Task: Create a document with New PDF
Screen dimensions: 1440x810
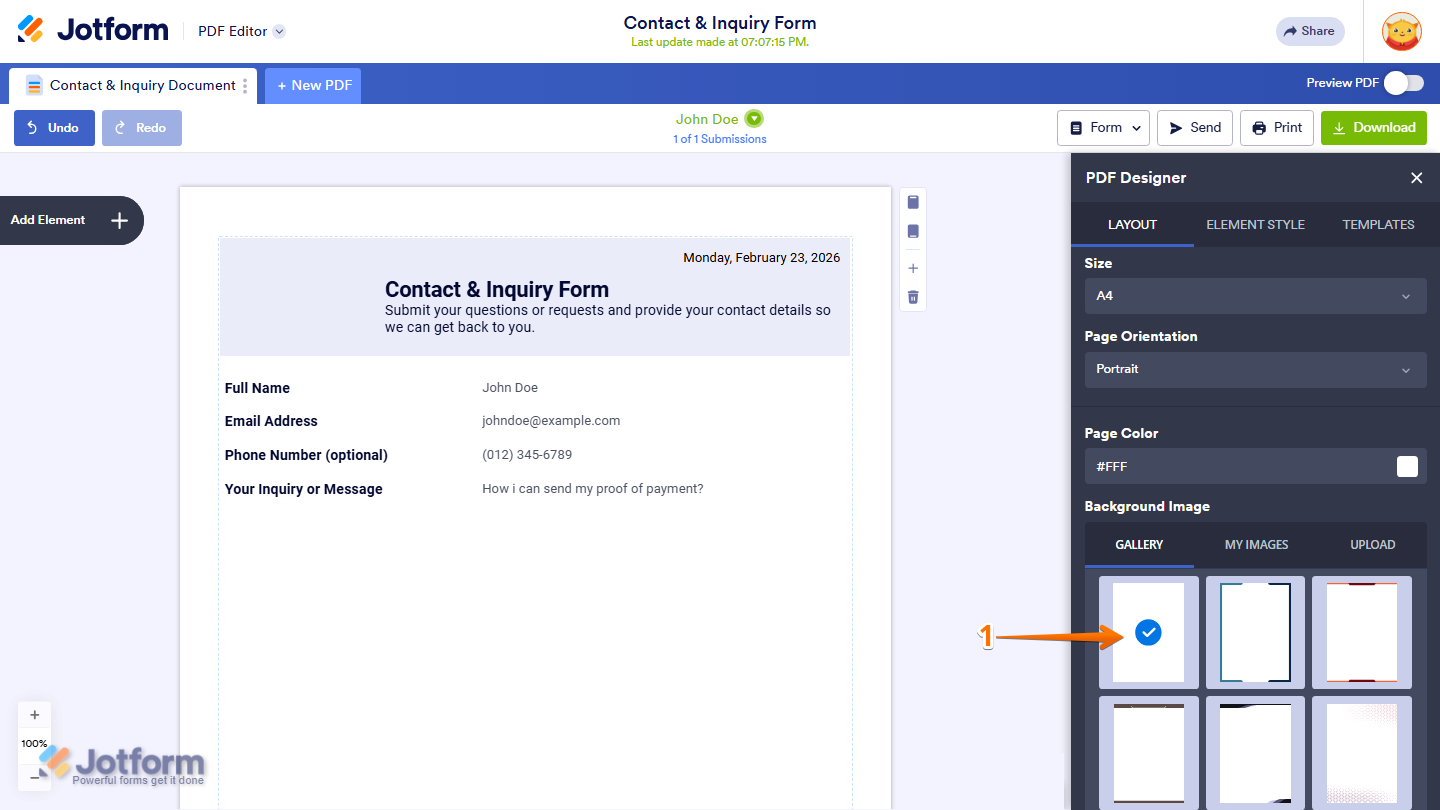Action: tap(312, 85)
